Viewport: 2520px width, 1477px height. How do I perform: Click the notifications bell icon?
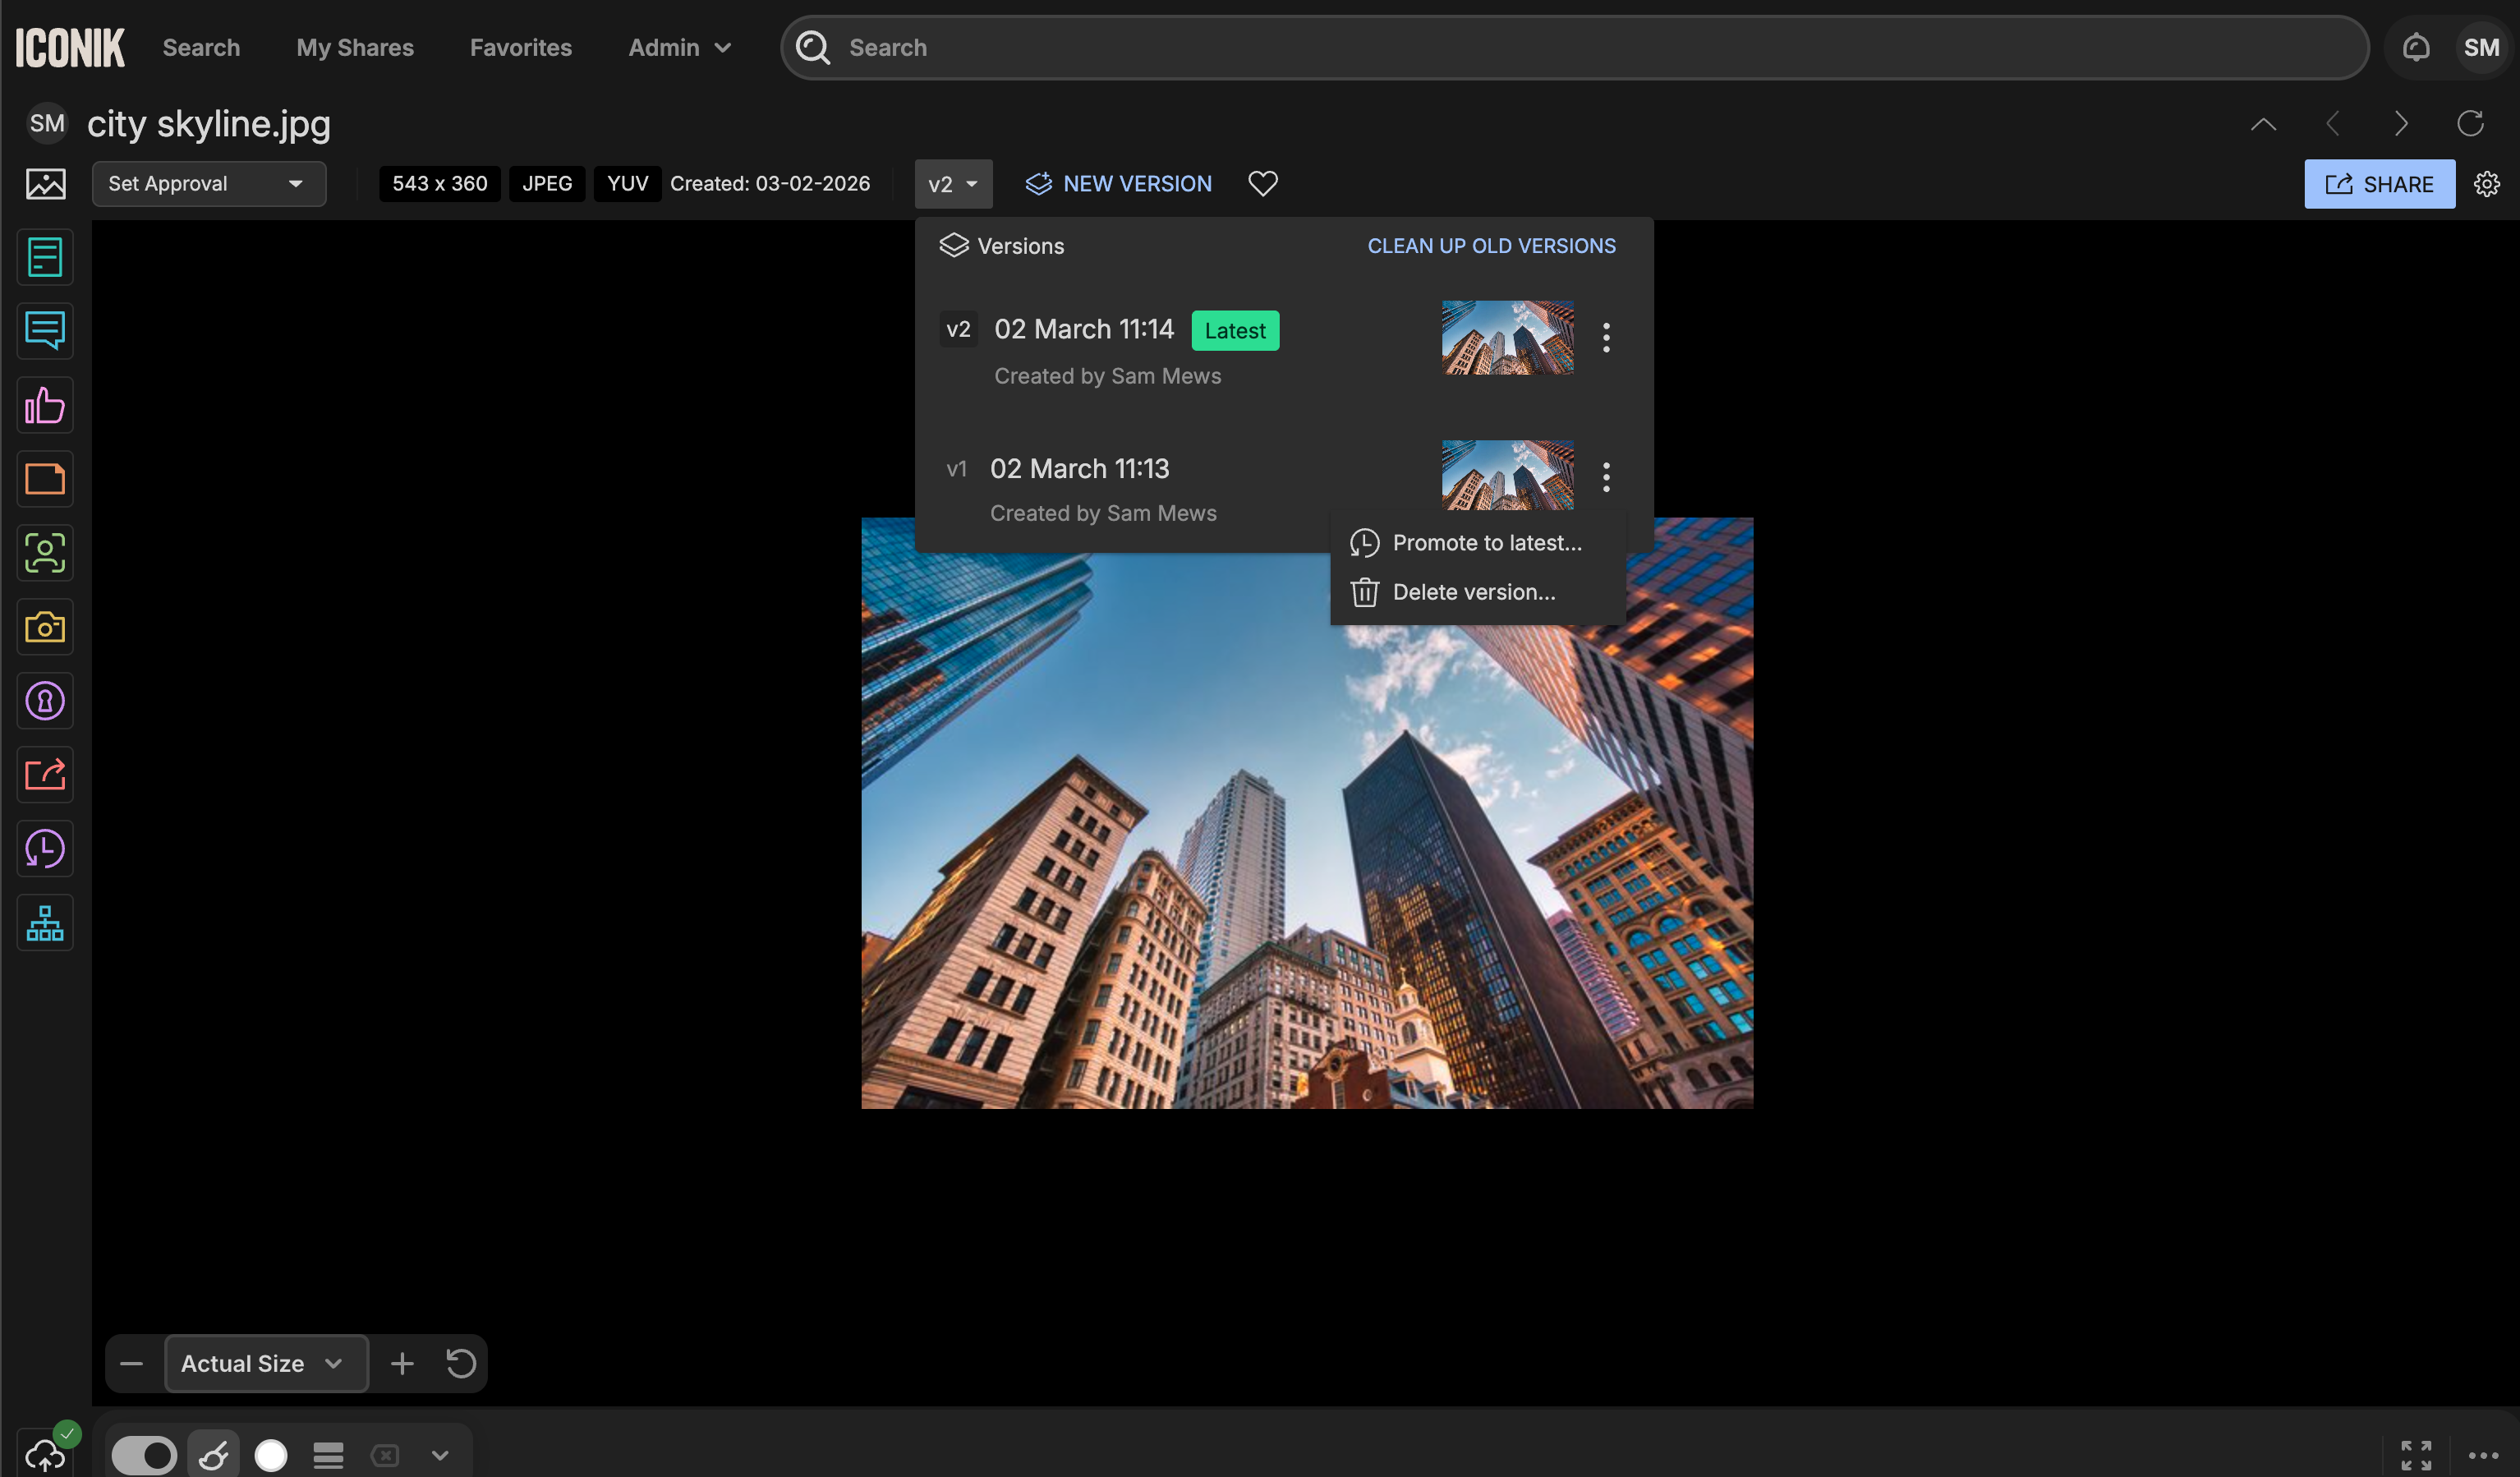[2415, 47]
